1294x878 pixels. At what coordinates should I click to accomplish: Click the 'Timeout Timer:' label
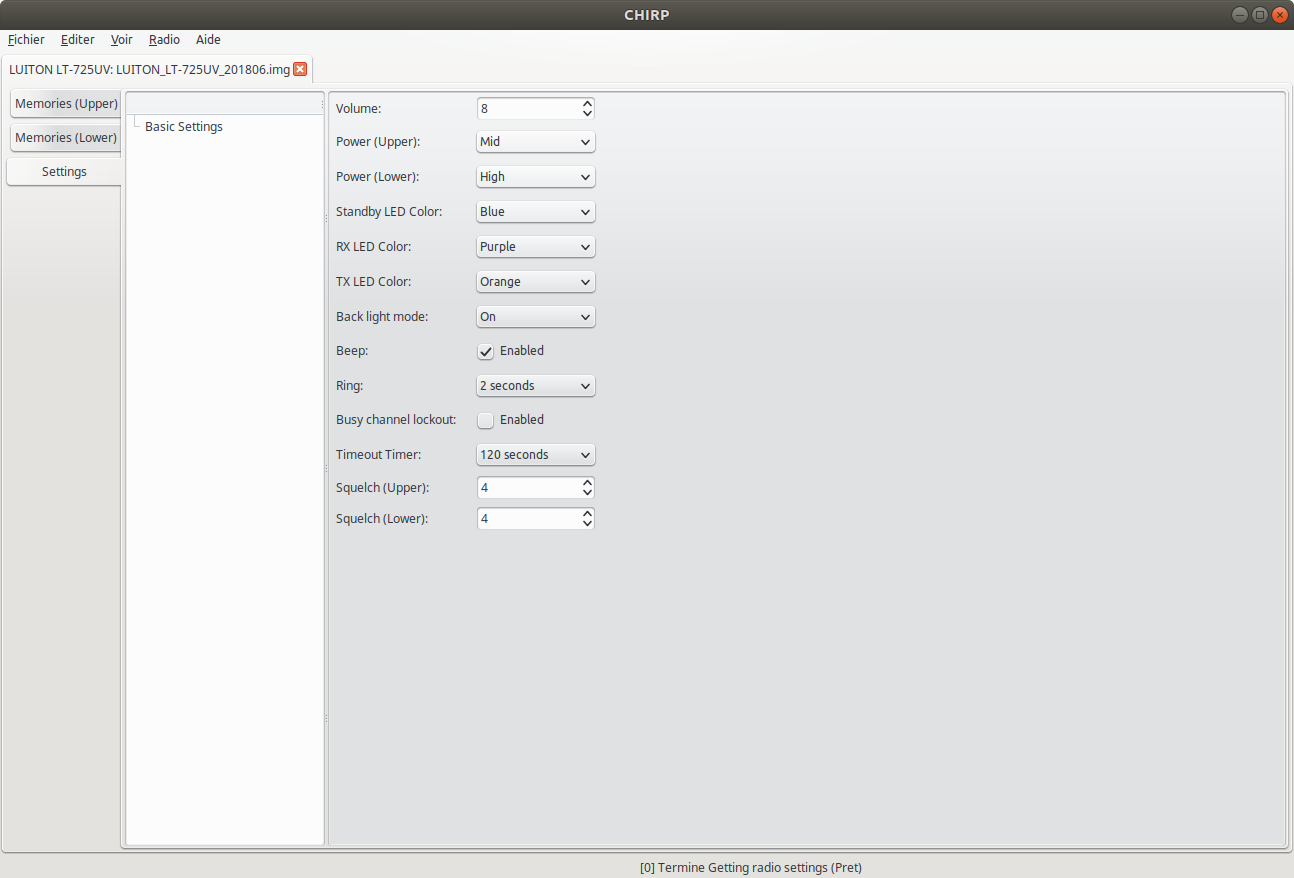pos(378,455)
